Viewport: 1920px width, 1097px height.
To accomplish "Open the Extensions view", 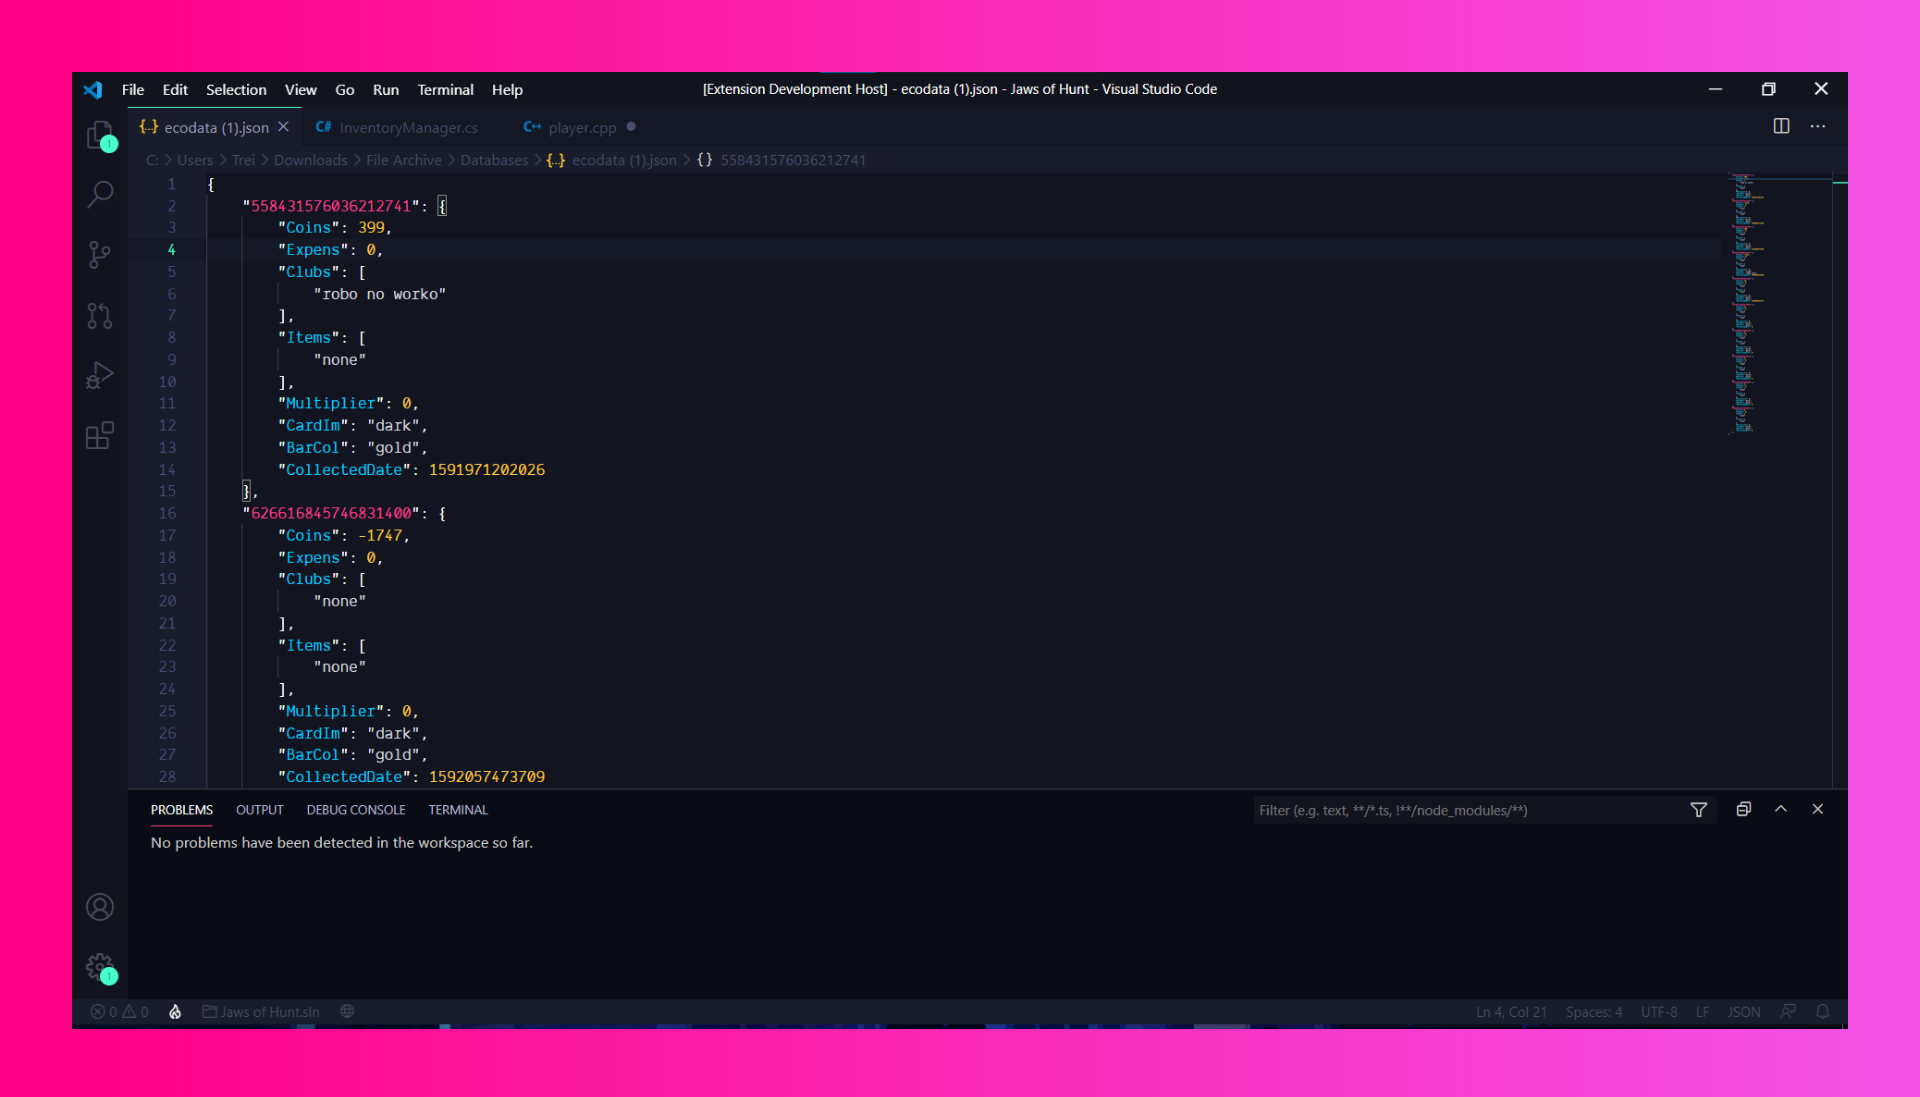I will (99, 436).
